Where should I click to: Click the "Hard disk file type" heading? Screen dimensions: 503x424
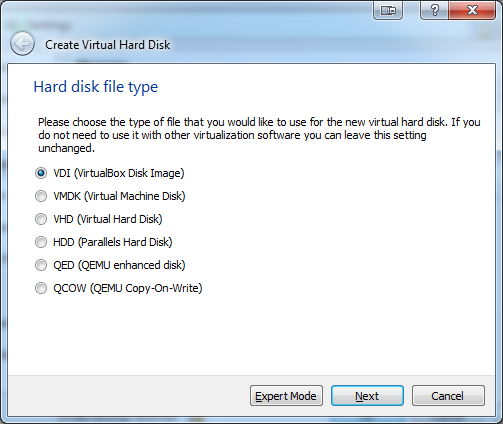click(x=96, y=87)
